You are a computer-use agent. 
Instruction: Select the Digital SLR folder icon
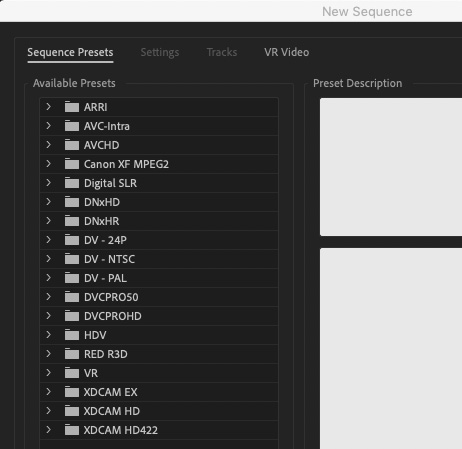point(72,183)
